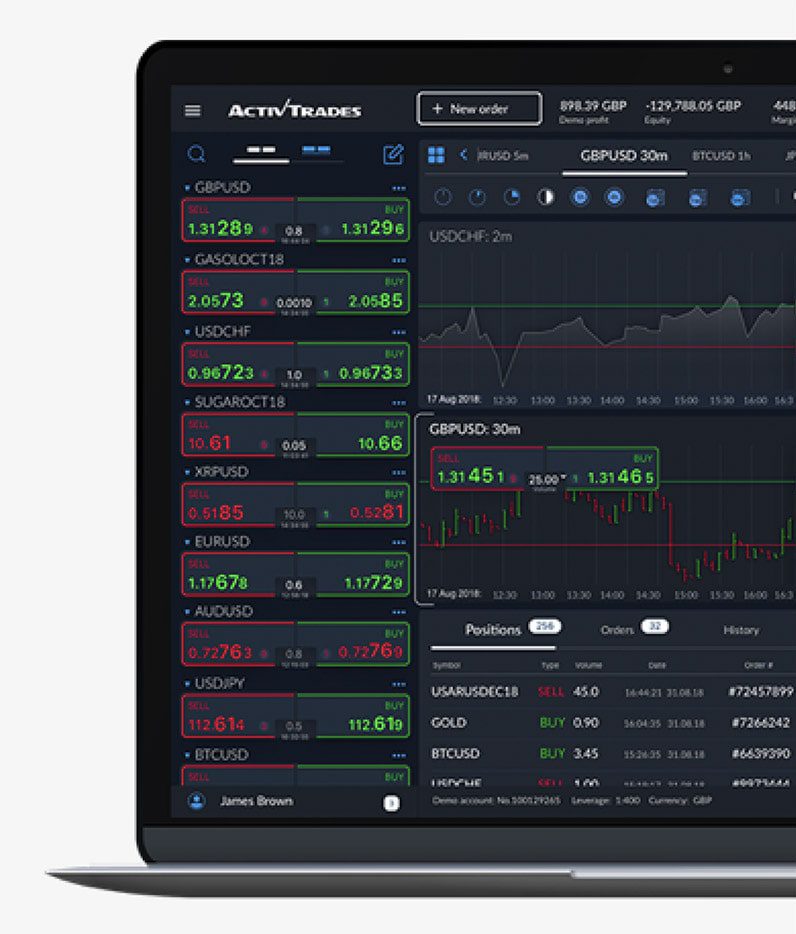Screen dimensions: 796x934
Task: Click the back chevron before chart tabs
Action: click(464, 155)
